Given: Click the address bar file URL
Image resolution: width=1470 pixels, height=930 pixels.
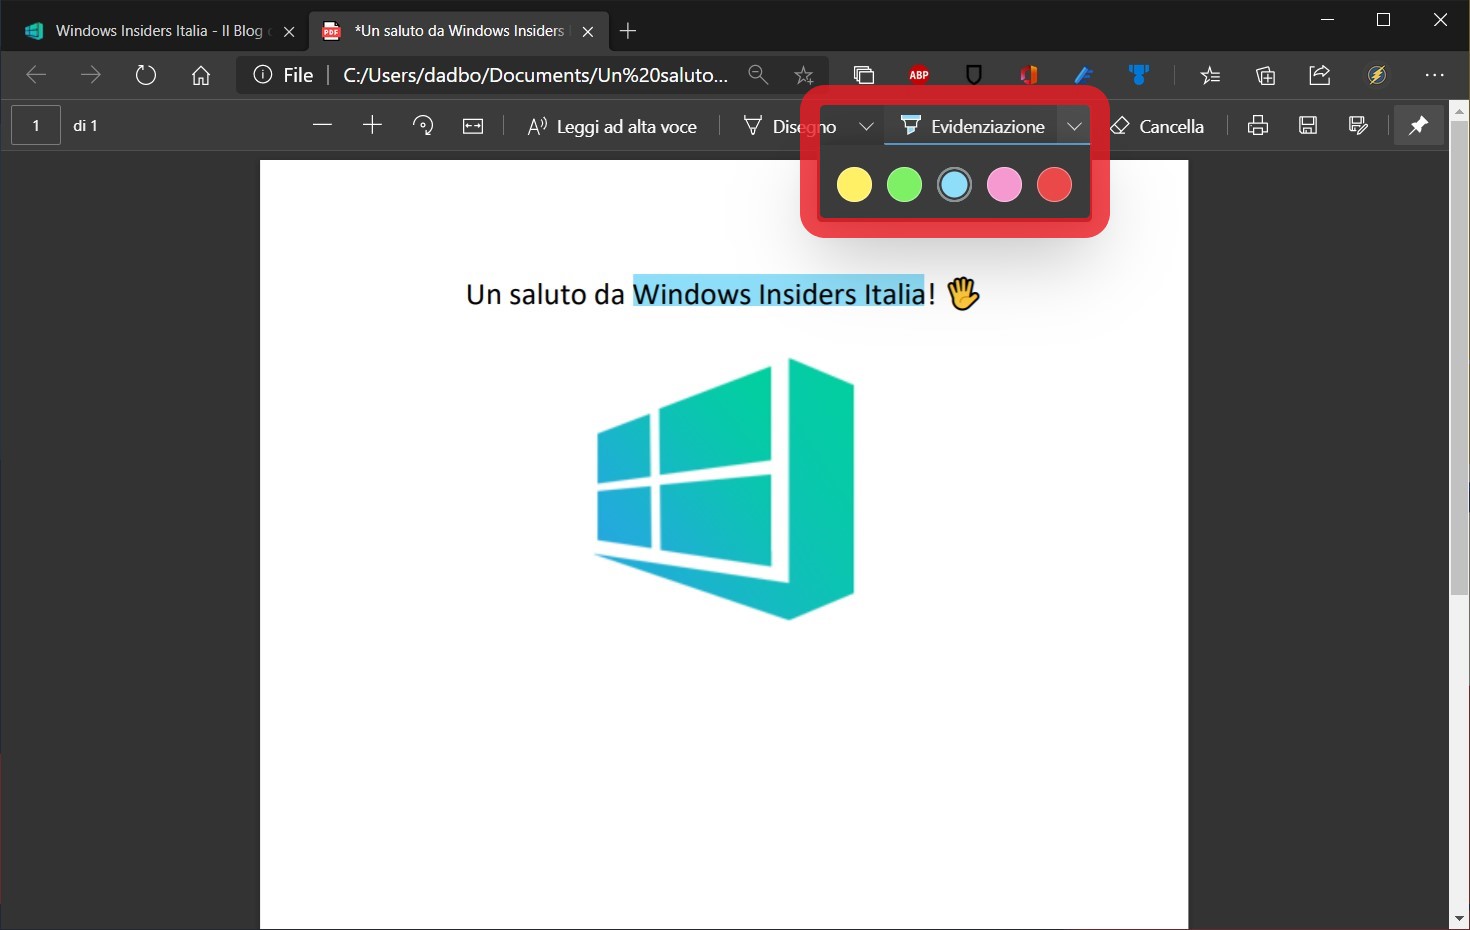Looking at the screenshot, I should [536, 75].
